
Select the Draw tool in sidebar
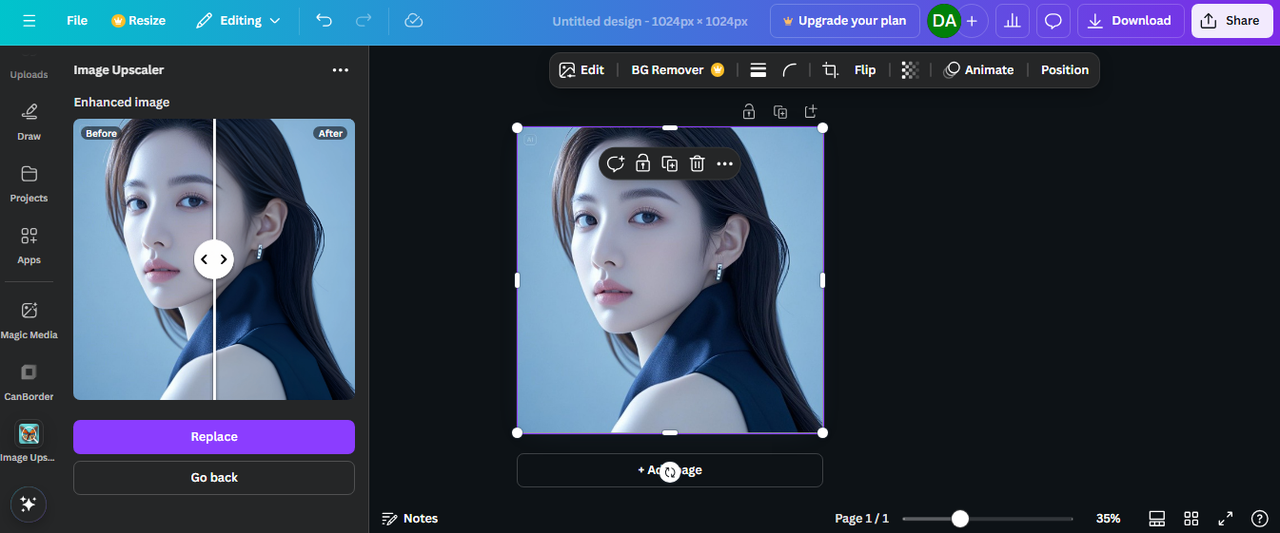point(29,122)
